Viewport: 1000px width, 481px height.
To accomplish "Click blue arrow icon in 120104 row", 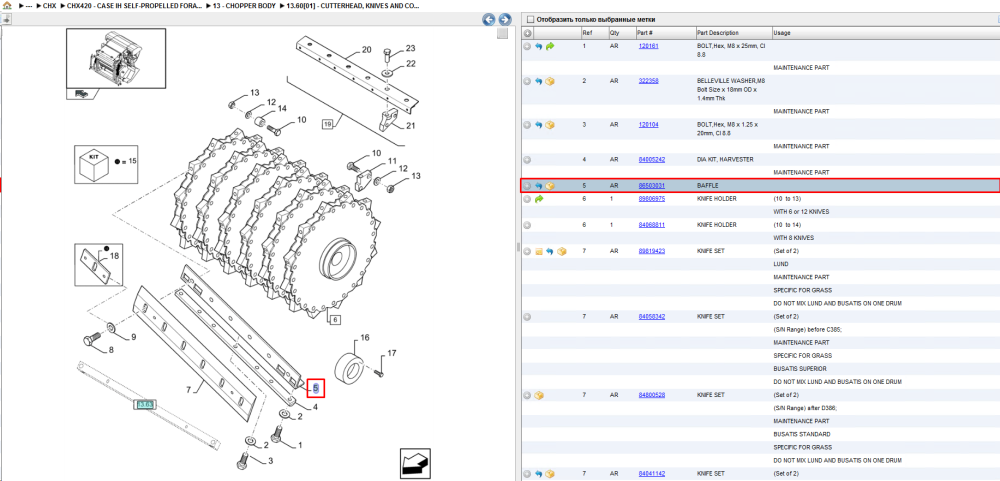I will coord(538,125).
